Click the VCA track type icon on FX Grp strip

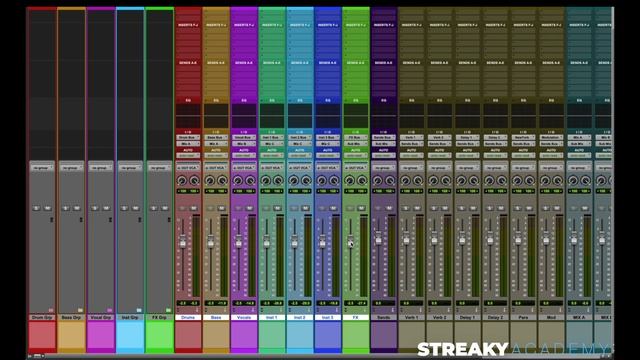(169, 310)
